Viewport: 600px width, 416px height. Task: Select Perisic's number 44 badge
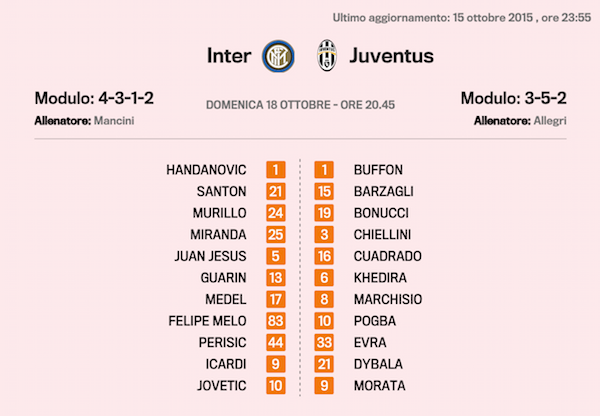tap(275, 342)
